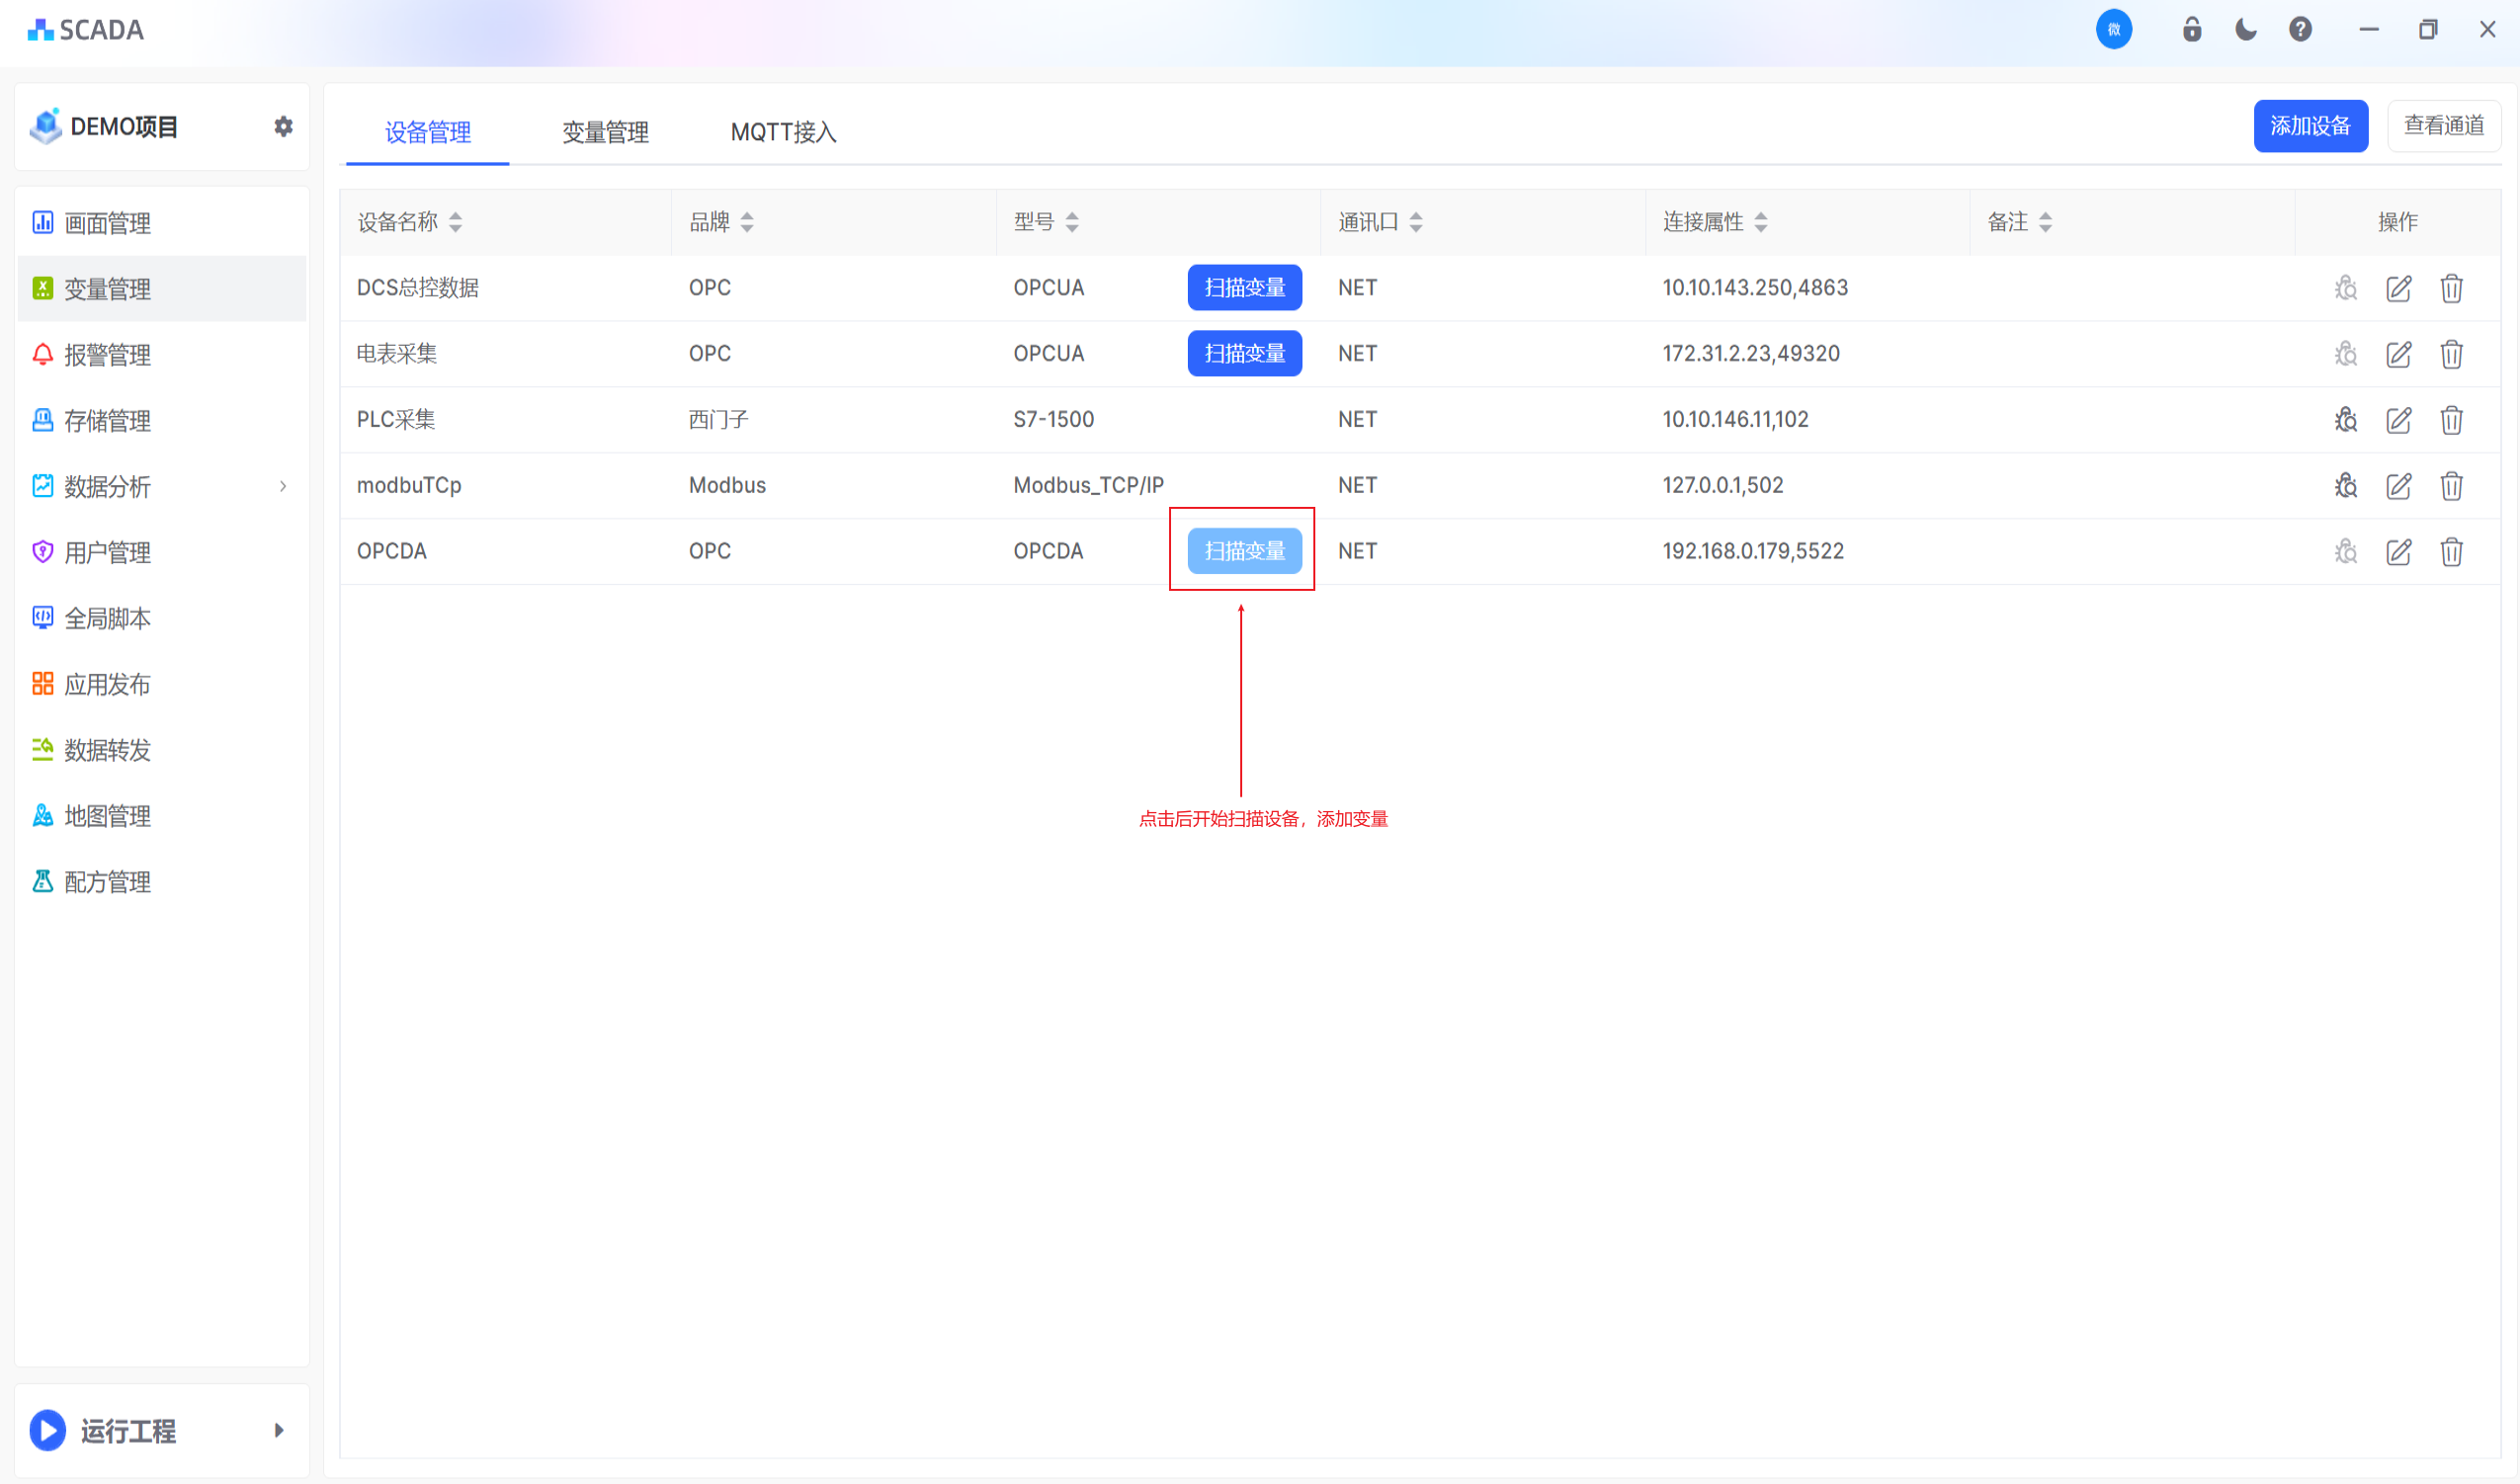The height and width of the screenshot is (1484, 2520).
Task: Sort by 连接属性 column arrows
Action: click(1760, 222)
